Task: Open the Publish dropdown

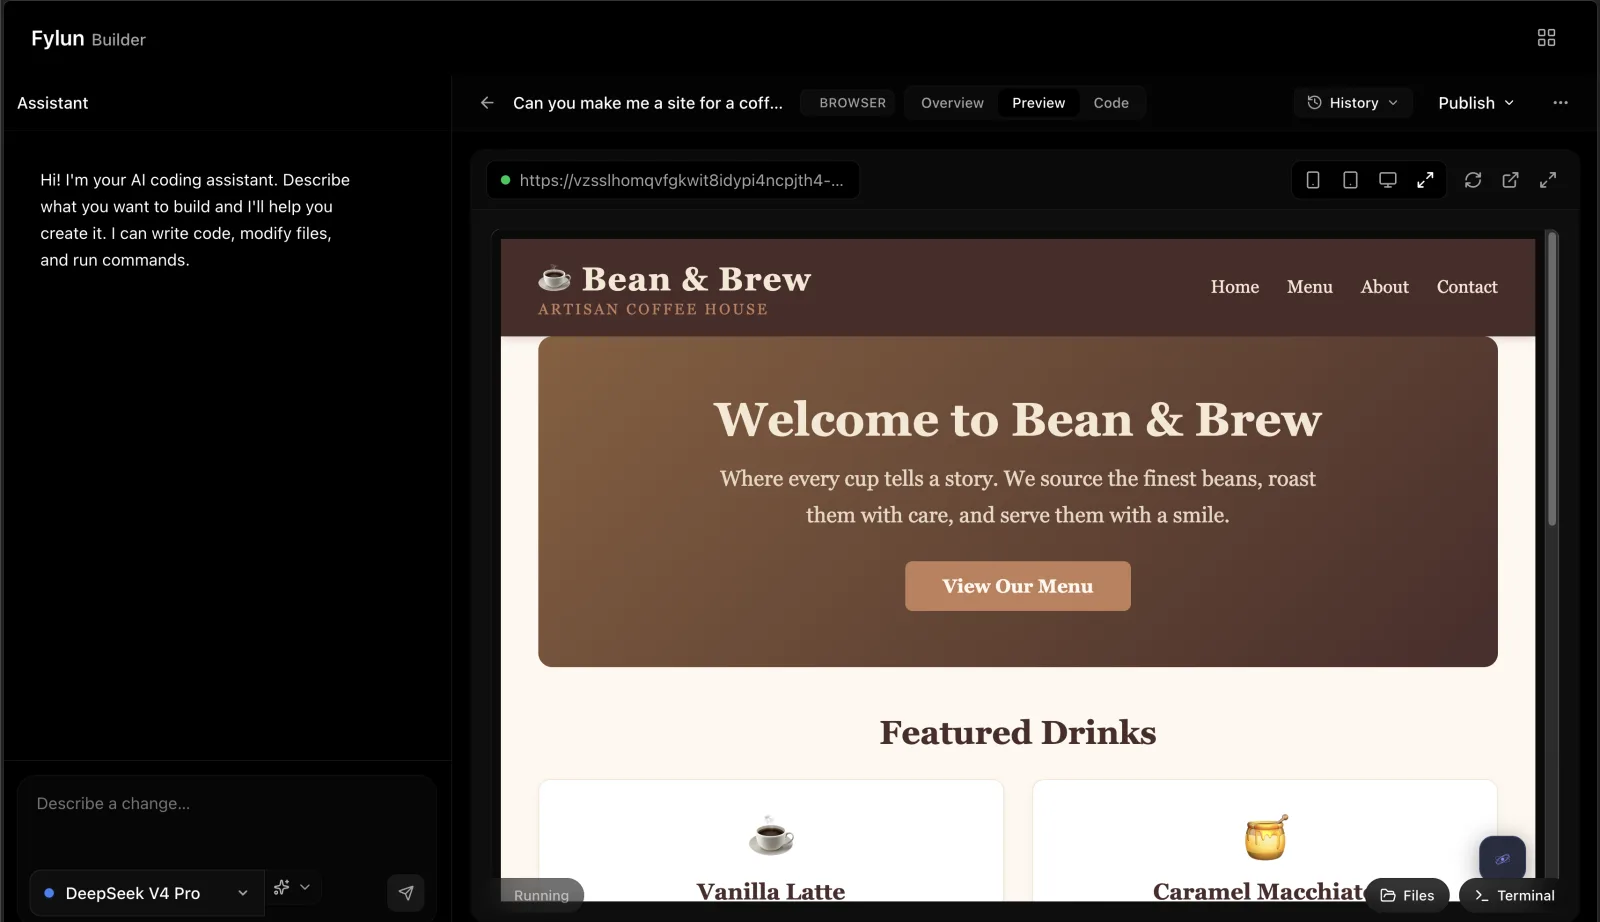Action: pyautogui.click(x=1476, y=103)
